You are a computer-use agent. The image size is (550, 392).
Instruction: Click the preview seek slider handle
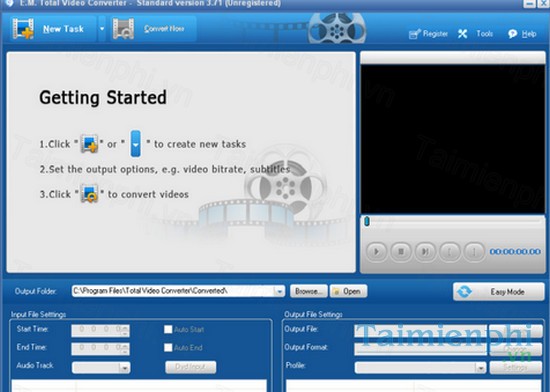click(367, 221)
